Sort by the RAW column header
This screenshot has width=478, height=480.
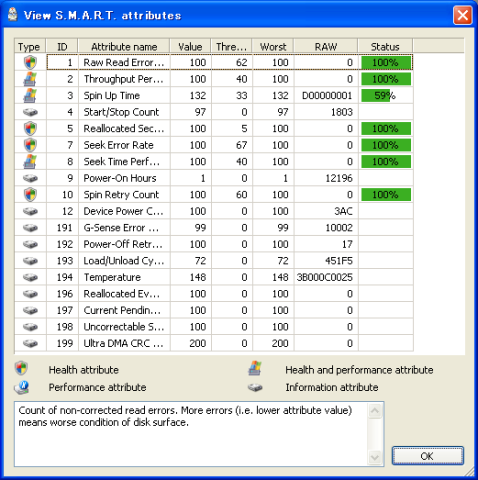pos(326,46)
